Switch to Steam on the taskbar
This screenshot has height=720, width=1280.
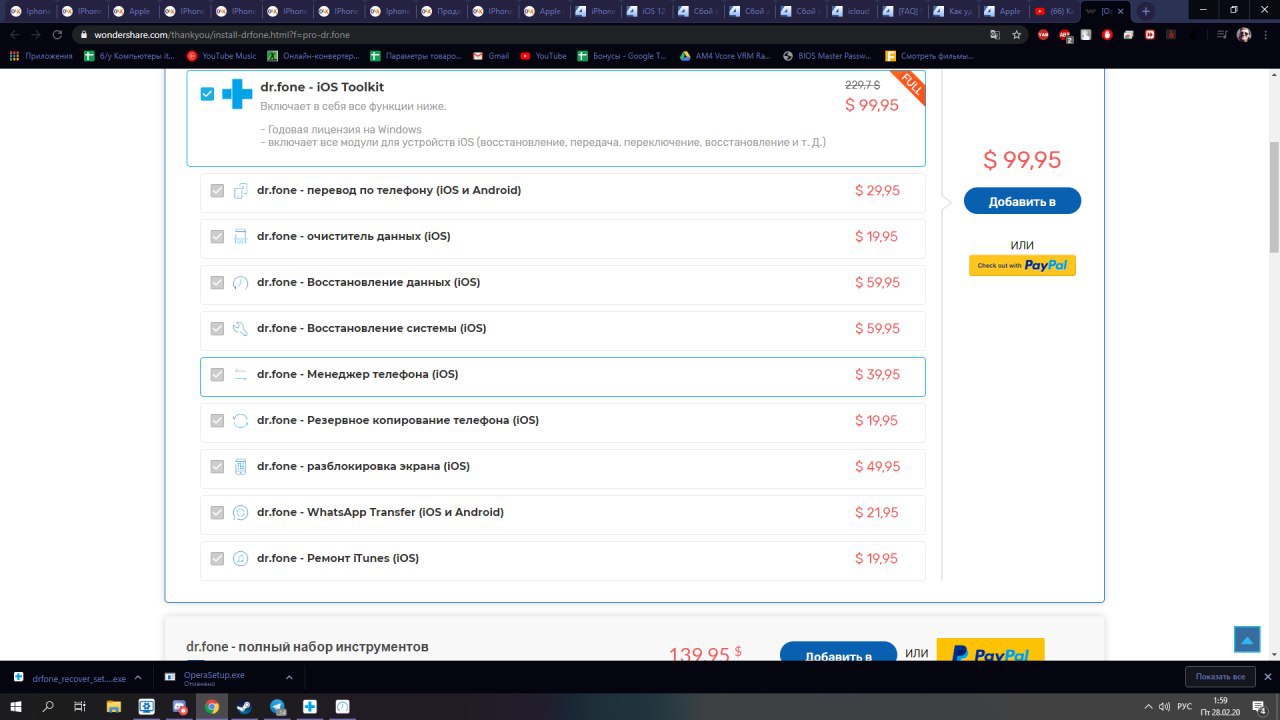(244, 706)
